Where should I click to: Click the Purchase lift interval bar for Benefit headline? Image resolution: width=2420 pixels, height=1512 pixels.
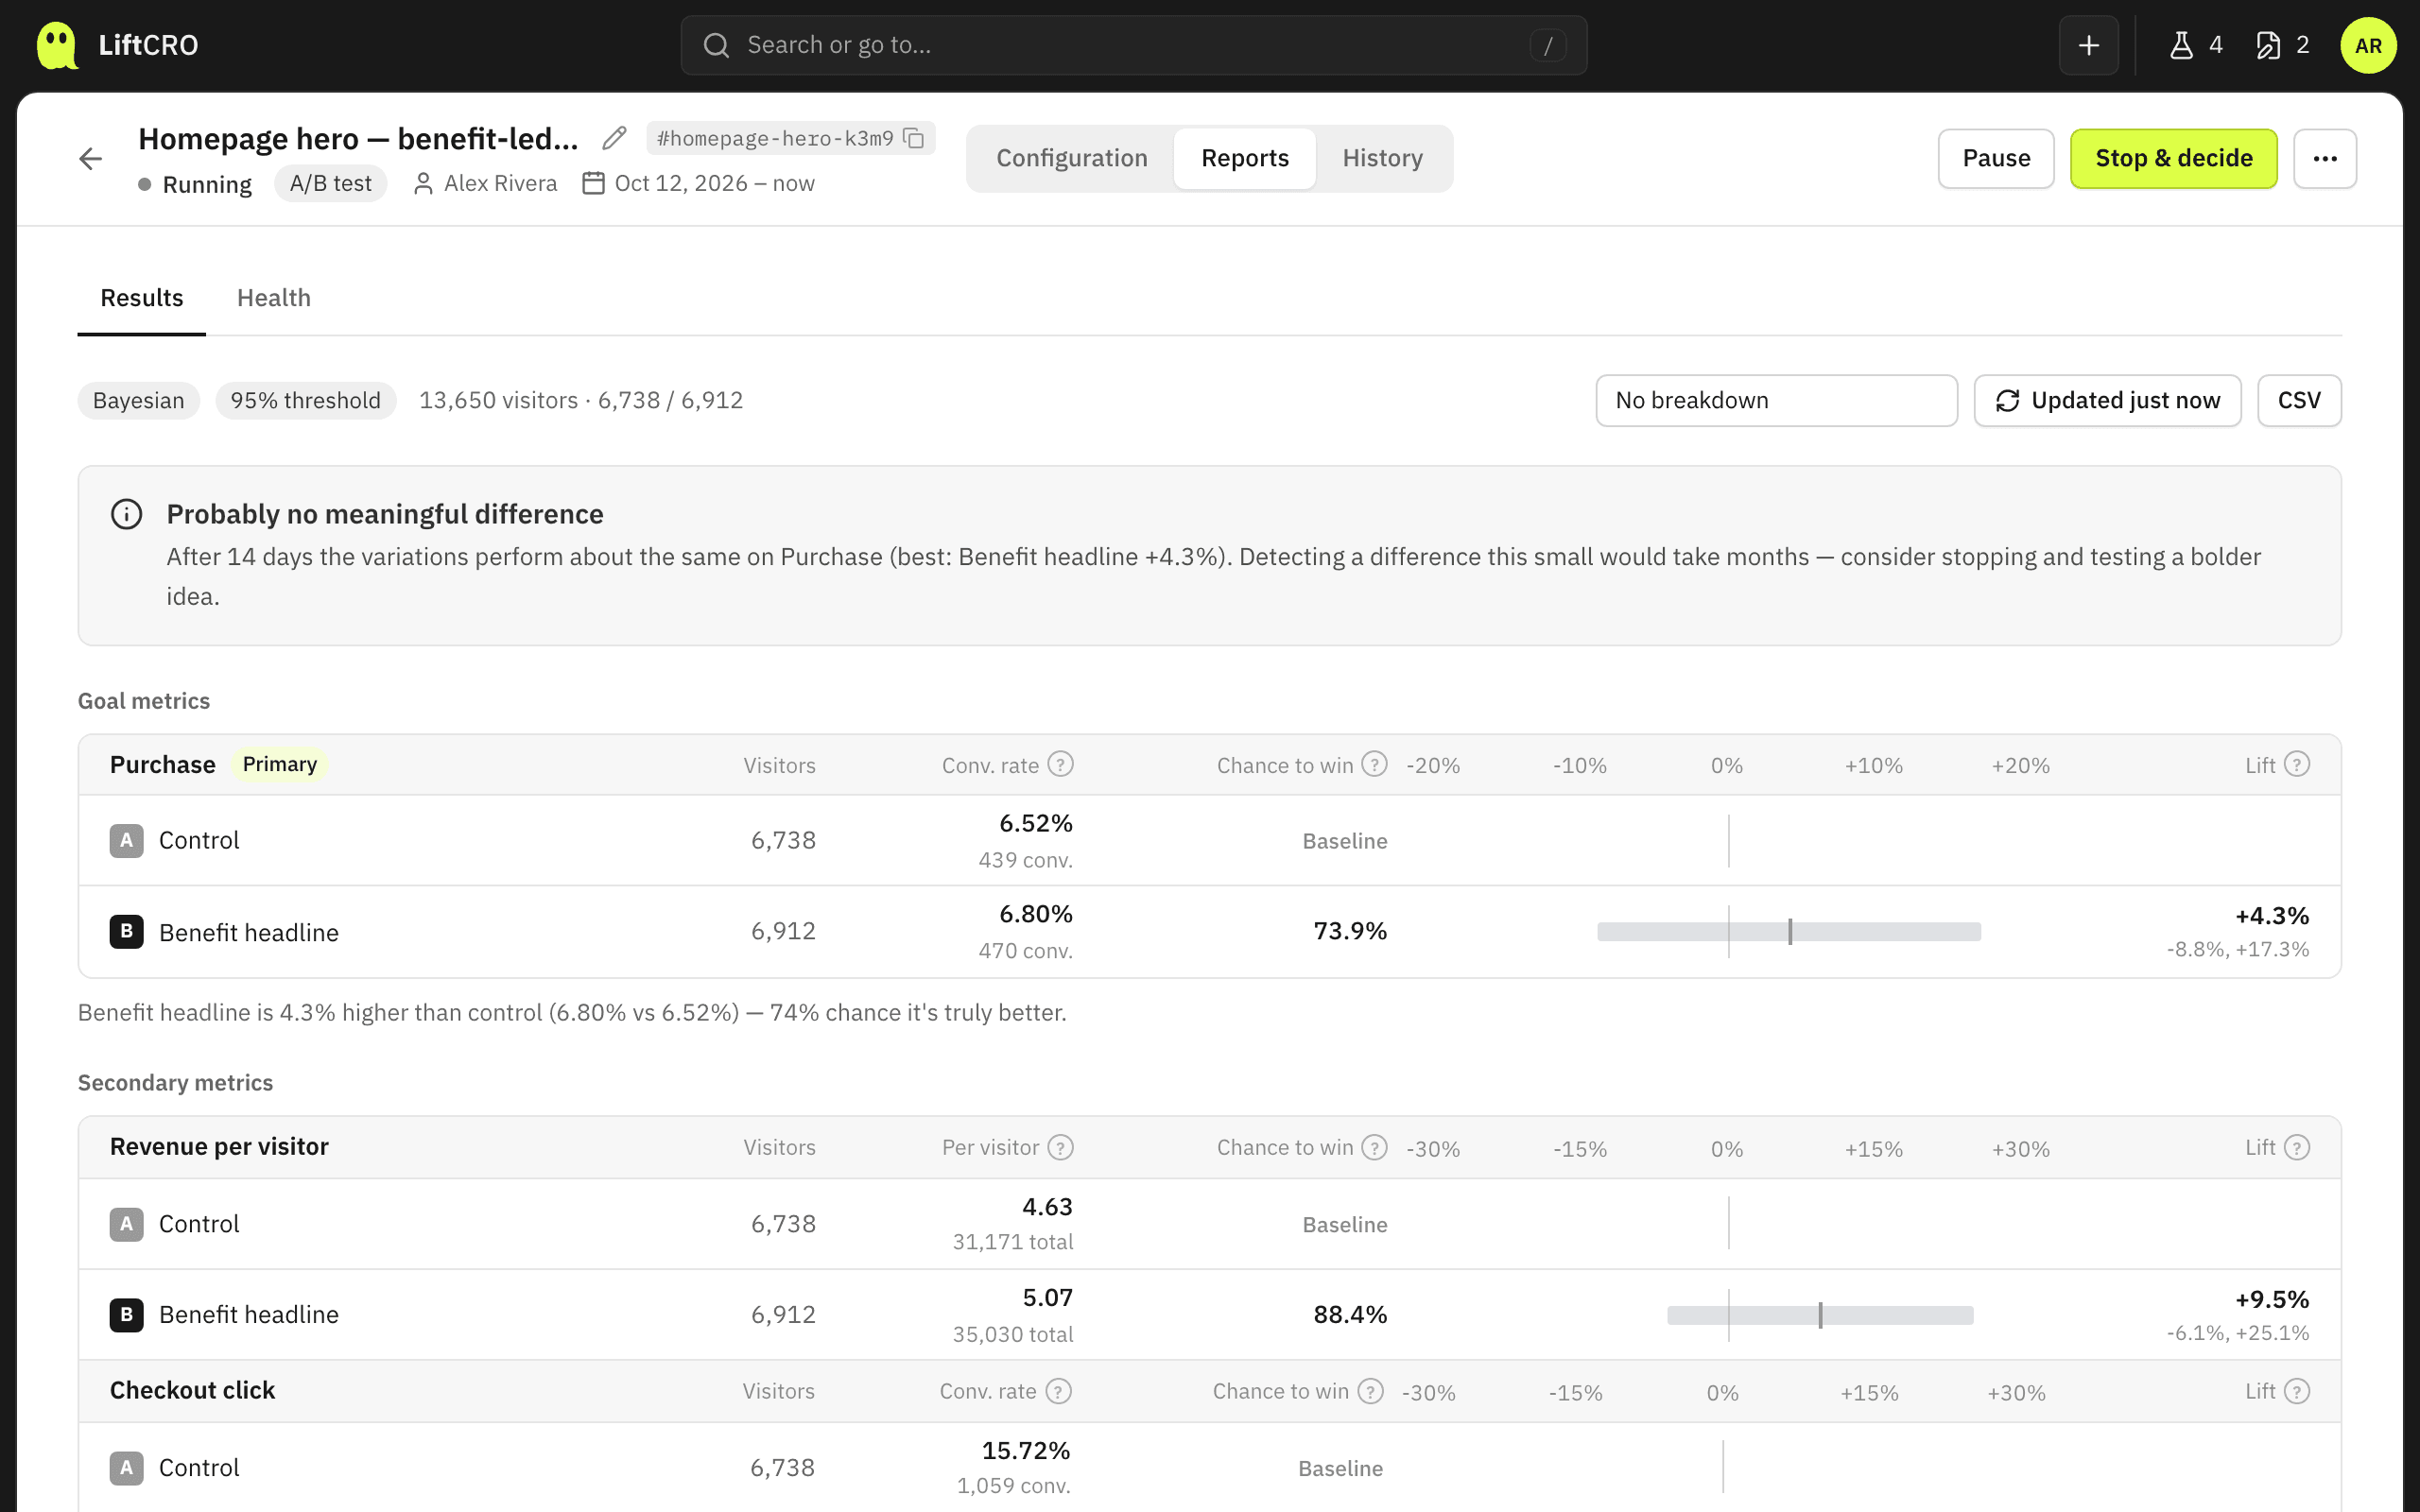(1788, 932)
